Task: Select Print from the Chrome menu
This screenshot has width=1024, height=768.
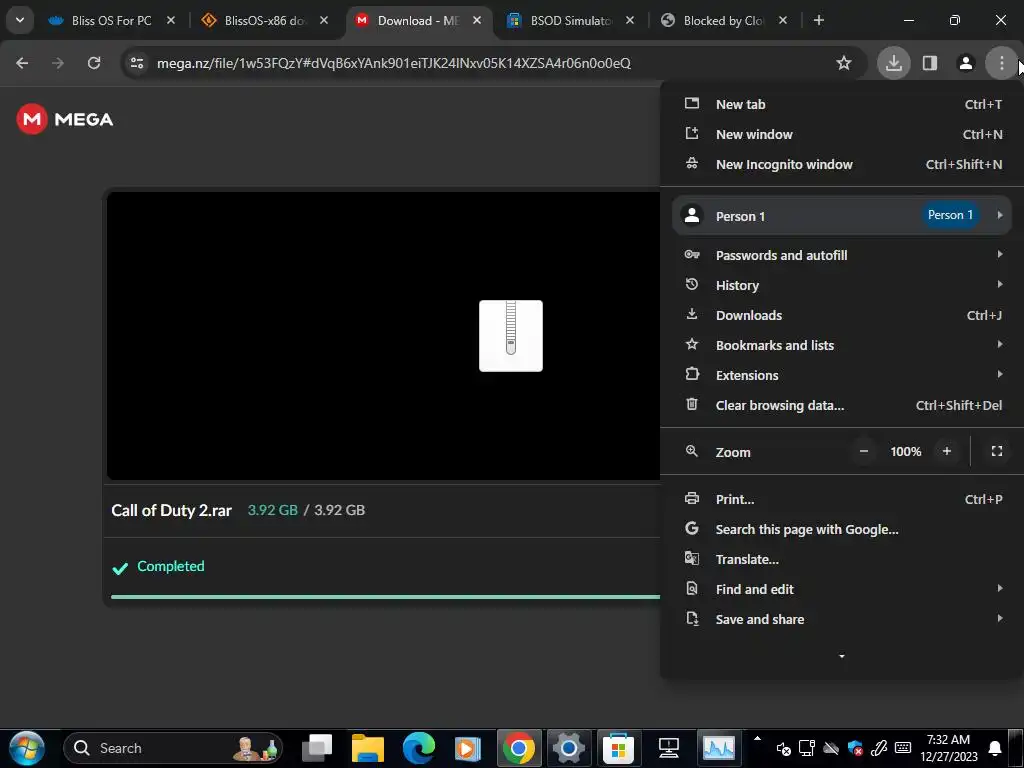Action: (841, 500)
